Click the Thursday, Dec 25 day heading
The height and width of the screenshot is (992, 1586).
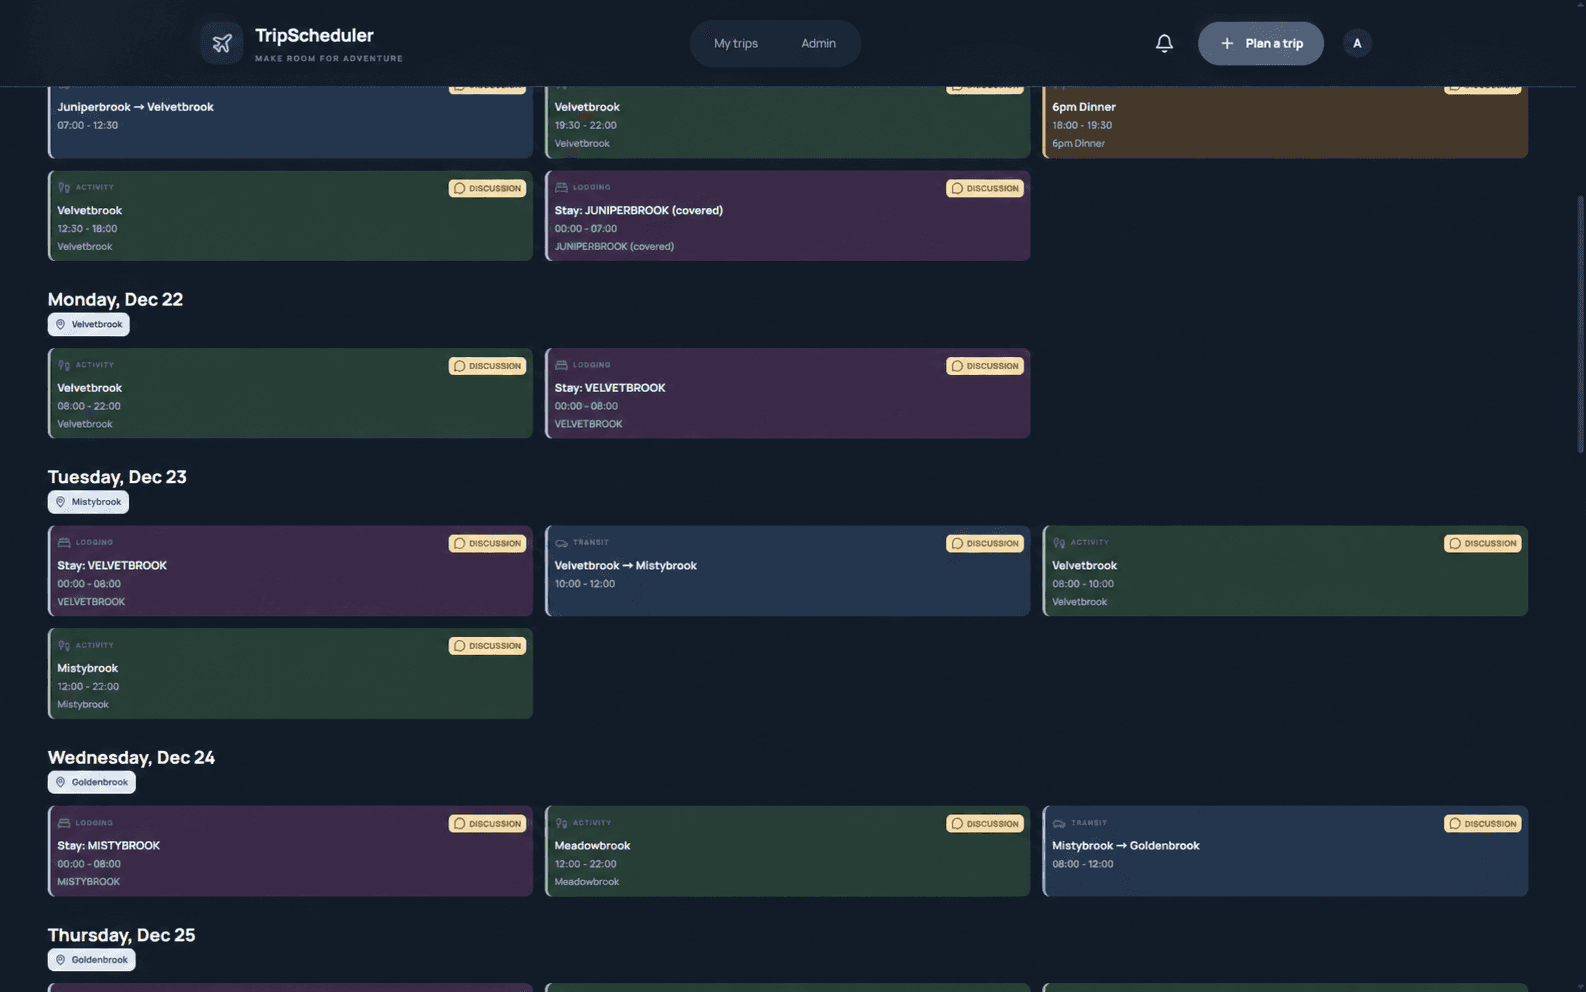[x=121, y=935]
